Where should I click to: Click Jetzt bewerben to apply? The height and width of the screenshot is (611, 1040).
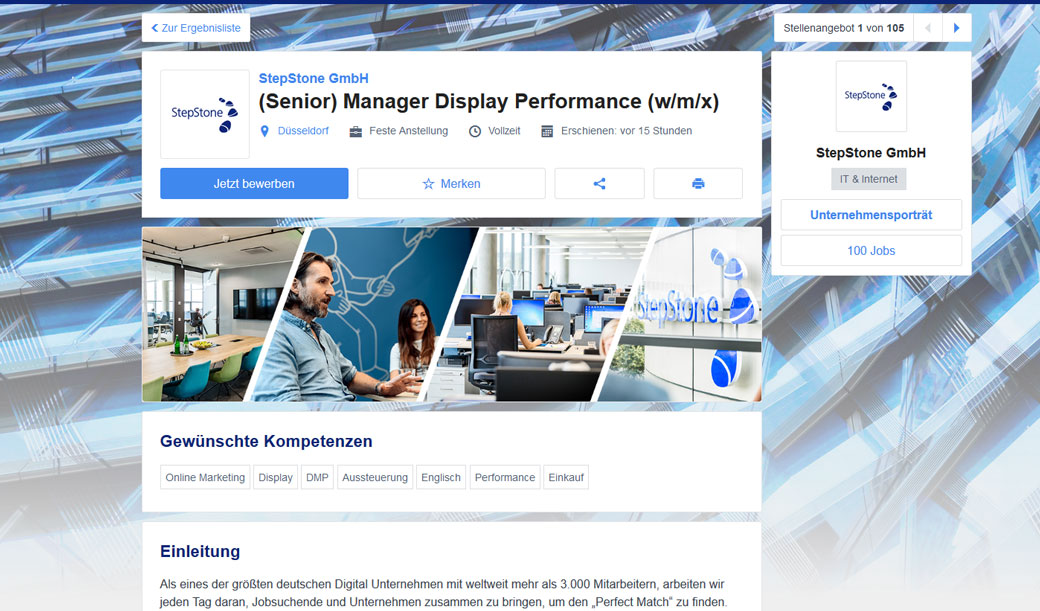pos(254,184)
